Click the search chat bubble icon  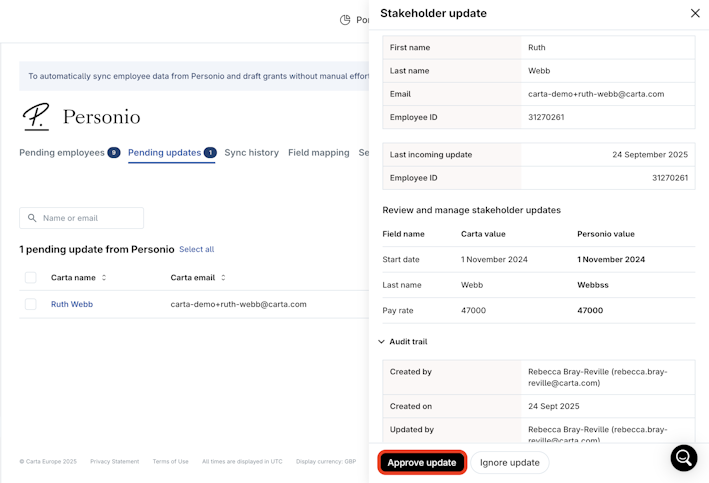click(x=684, y=457)
